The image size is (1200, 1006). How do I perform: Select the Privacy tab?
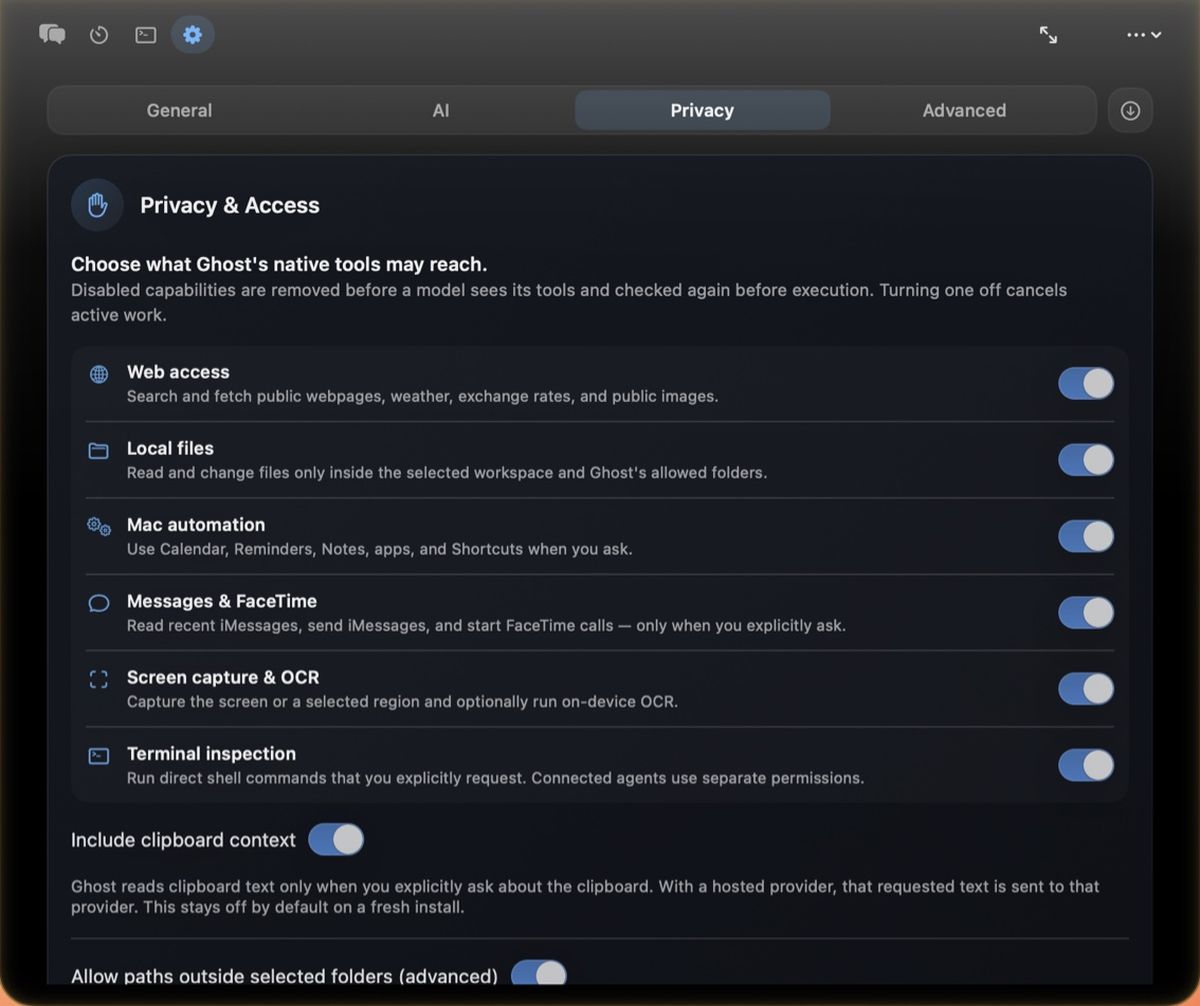[x=702, y=110]
